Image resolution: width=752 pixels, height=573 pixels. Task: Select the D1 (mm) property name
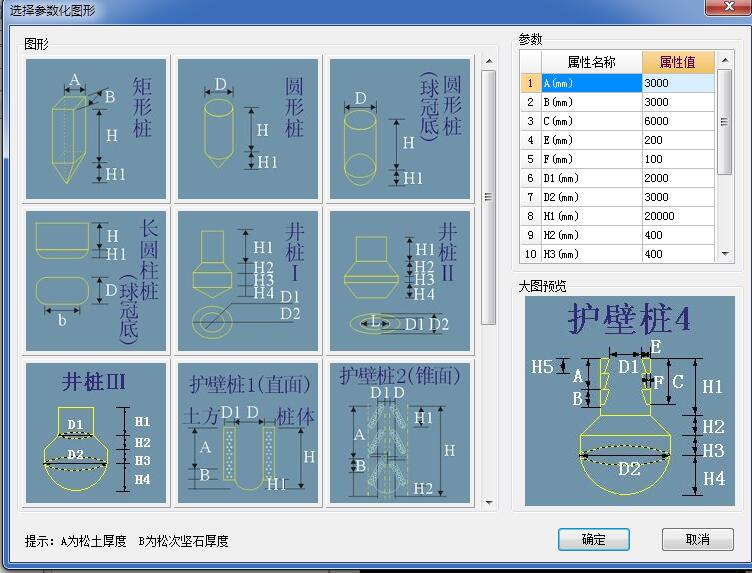[592, 178]
